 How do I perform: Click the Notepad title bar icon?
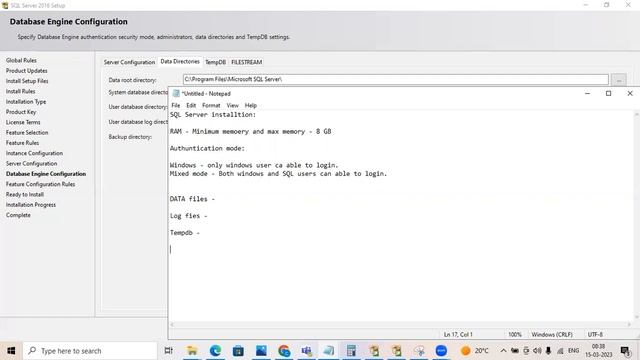pos(176,93)
